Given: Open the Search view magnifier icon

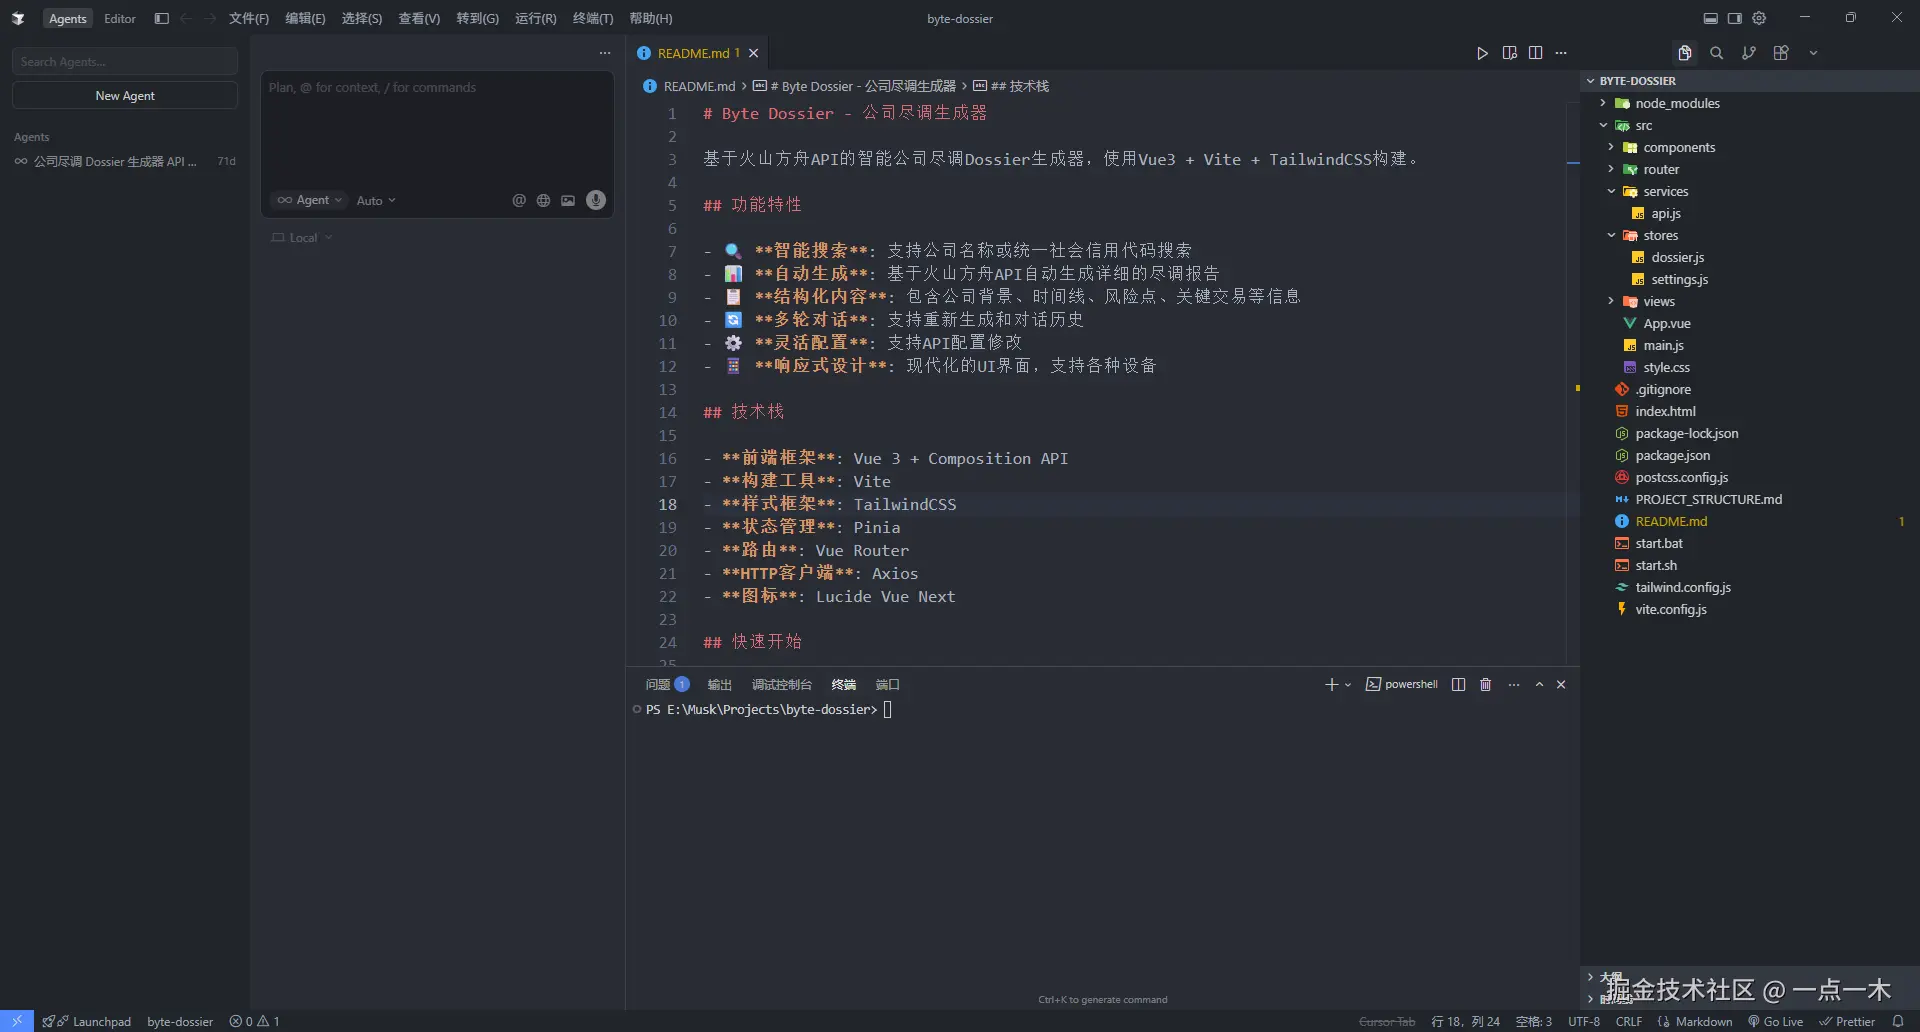Looking at the screenshot, I should [x=1717, y=53].
